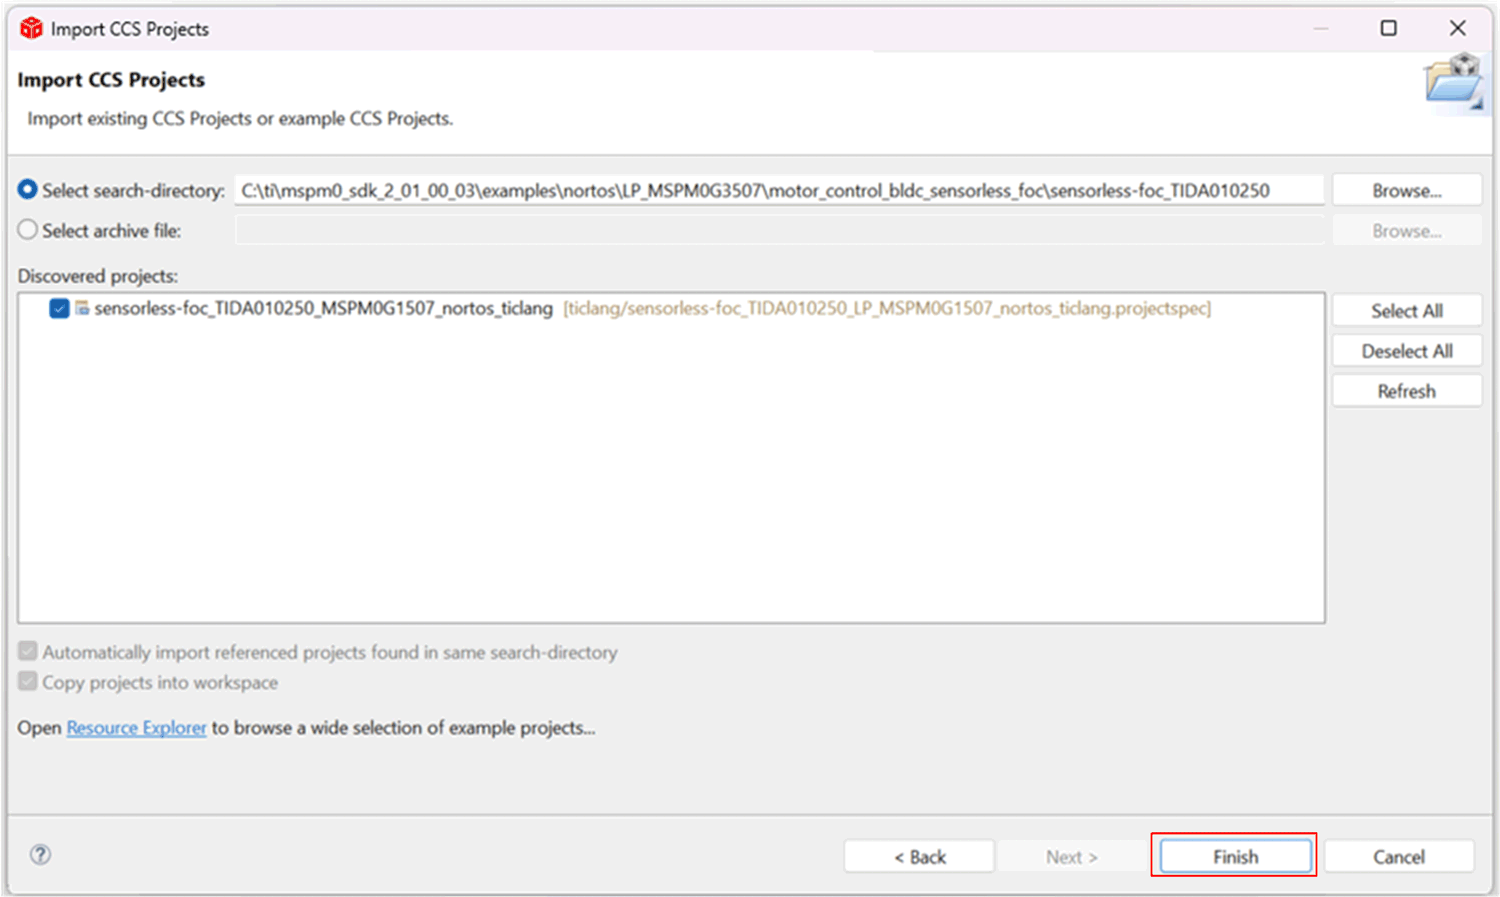This screenshot has width=1500, height=897.
Task: Click the help question mark icon
Action: click(x=40, y=855)
